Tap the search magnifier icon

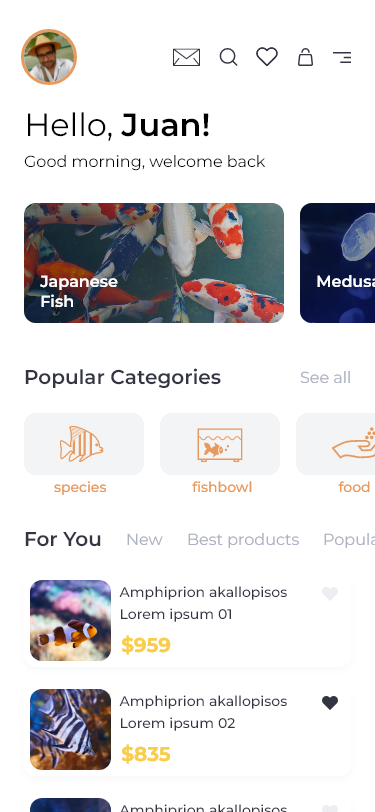(x=228, y=57)
